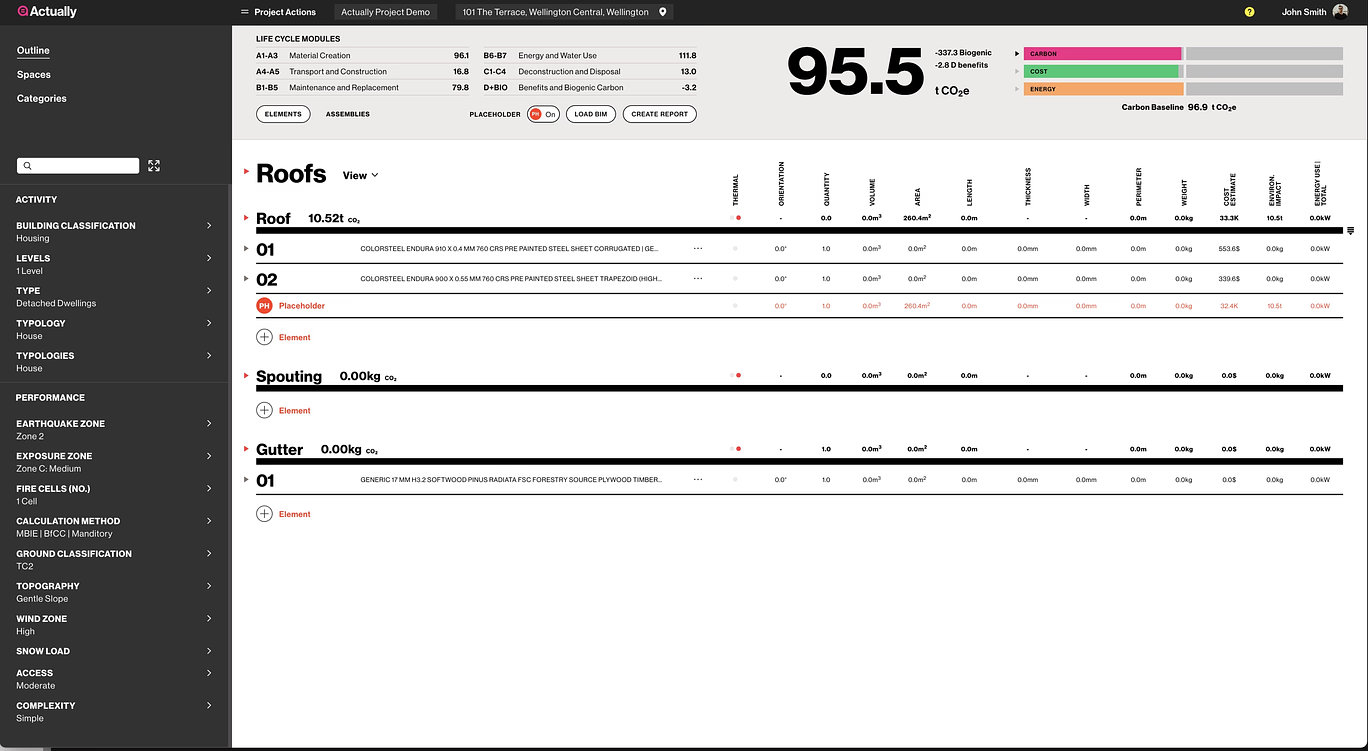
Task: Open the View dropdown next to Roofs
Action: (360, 175)
